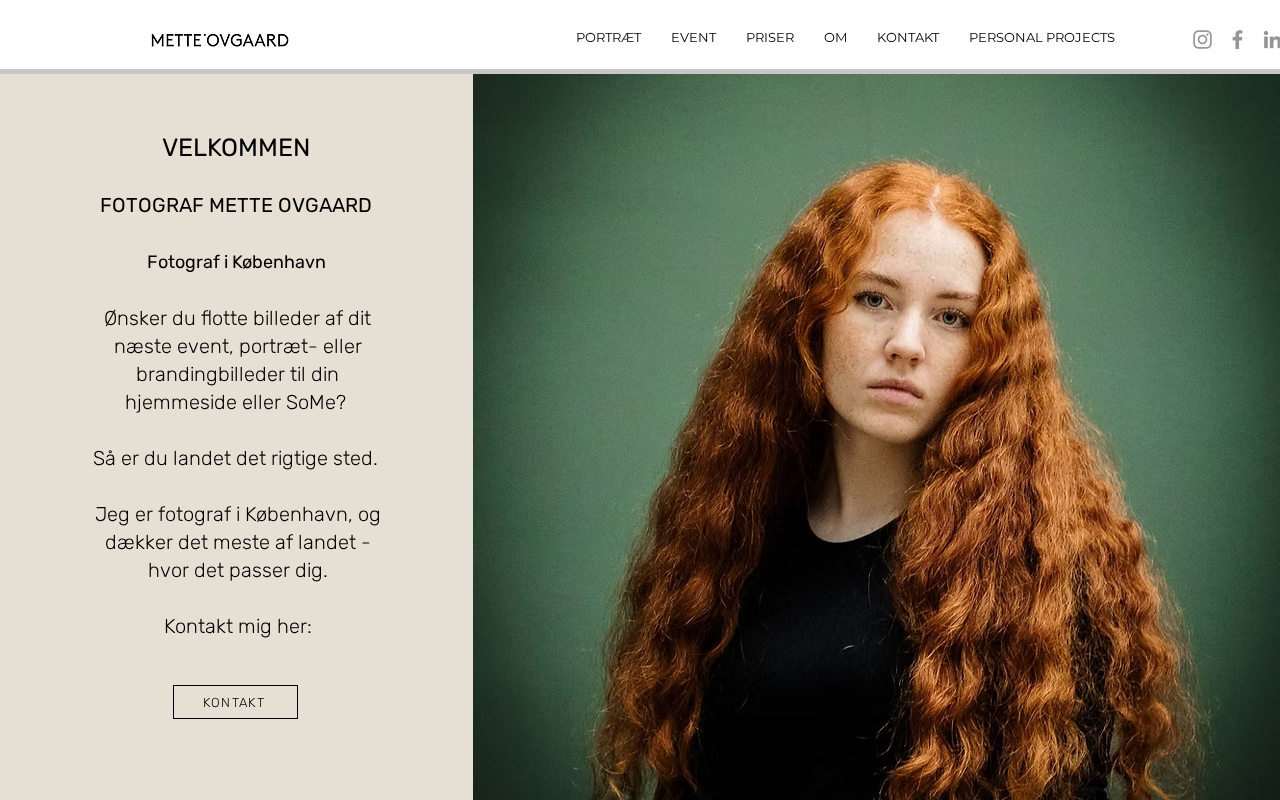Click the Fotograf Mette Ovgaard heading

click(x=236, y=206)
